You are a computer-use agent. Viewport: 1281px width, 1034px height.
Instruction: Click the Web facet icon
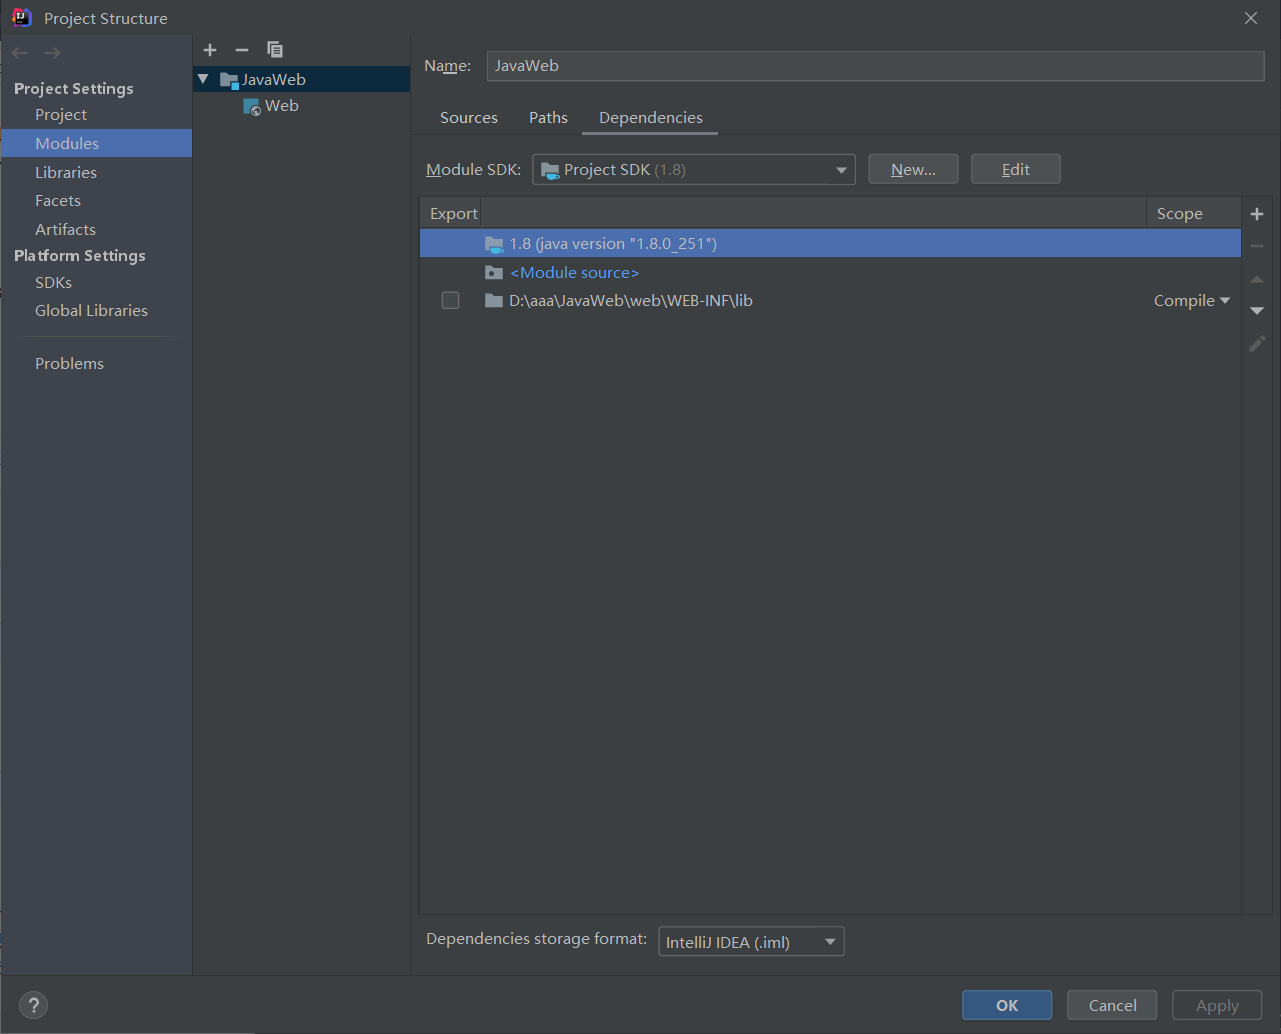pyautogui.click(x=252, y=107)
